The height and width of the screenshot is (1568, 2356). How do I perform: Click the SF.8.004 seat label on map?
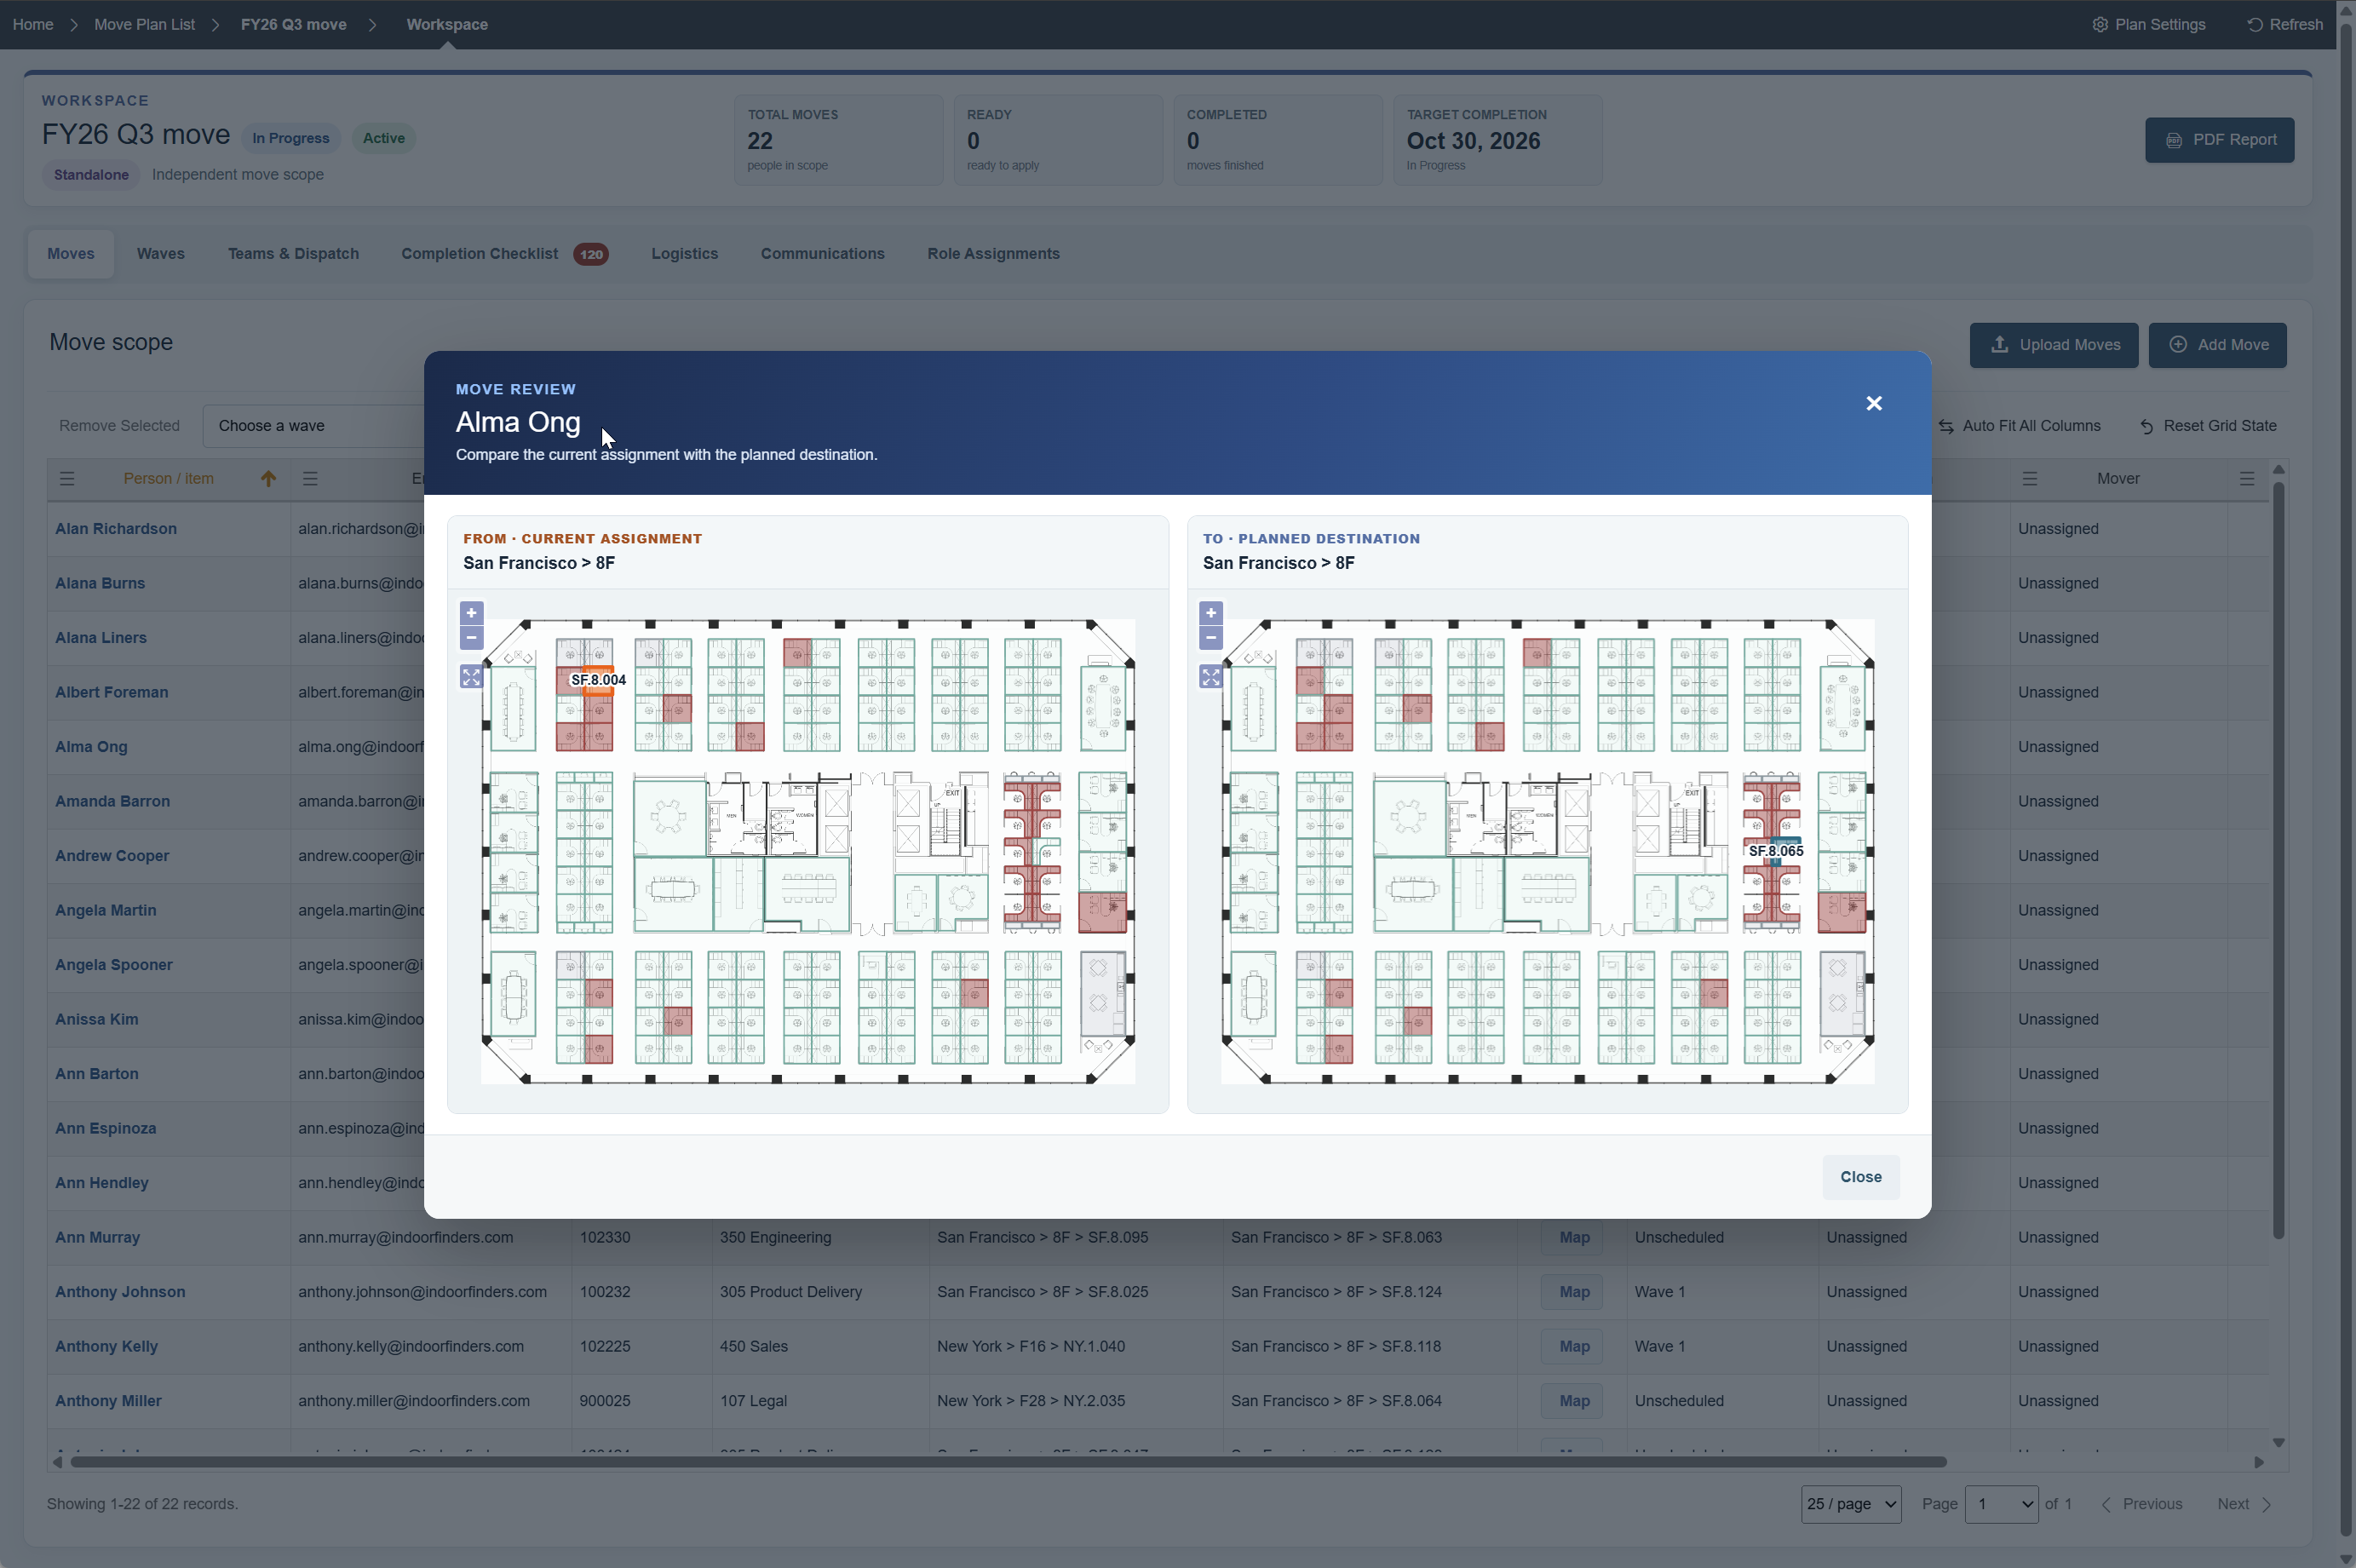[x=598, y=680]
